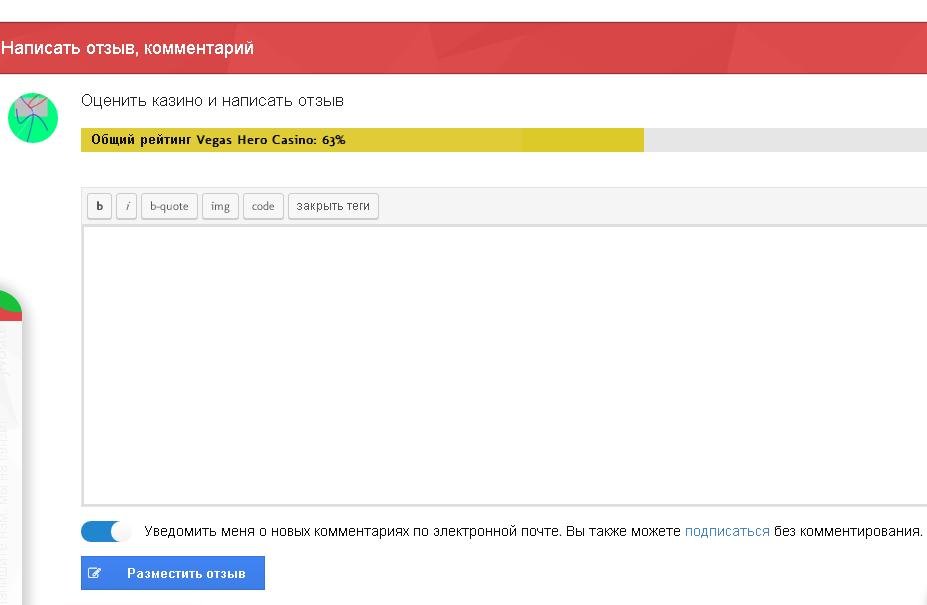927x605 pixels.
Task: Click the pencil icon on the submit button
Action: [x=95, y=574]
